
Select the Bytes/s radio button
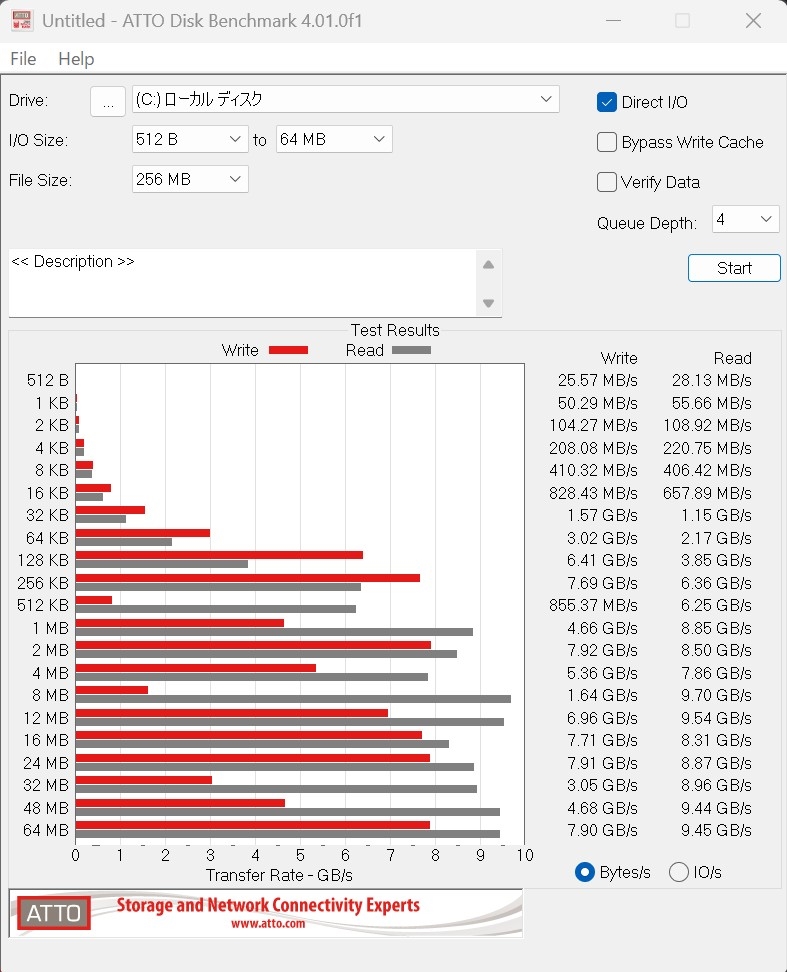584,872
